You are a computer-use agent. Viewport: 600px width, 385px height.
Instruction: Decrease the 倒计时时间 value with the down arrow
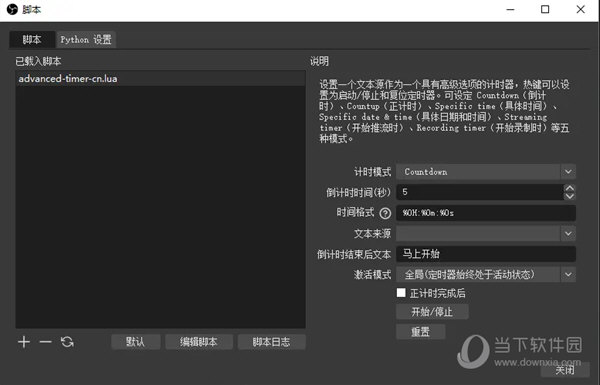[x=569, y=196]
